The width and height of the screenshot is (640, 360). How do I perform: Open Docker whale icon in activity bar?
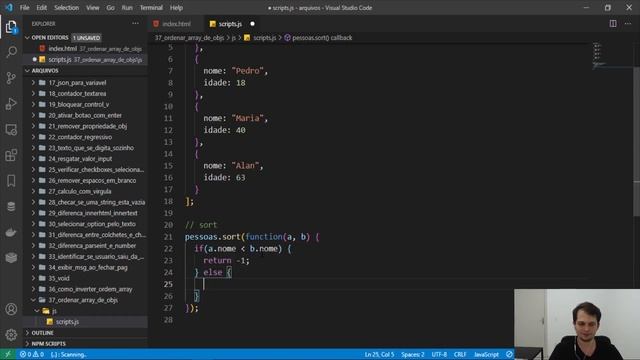click(x=11, y=232)
